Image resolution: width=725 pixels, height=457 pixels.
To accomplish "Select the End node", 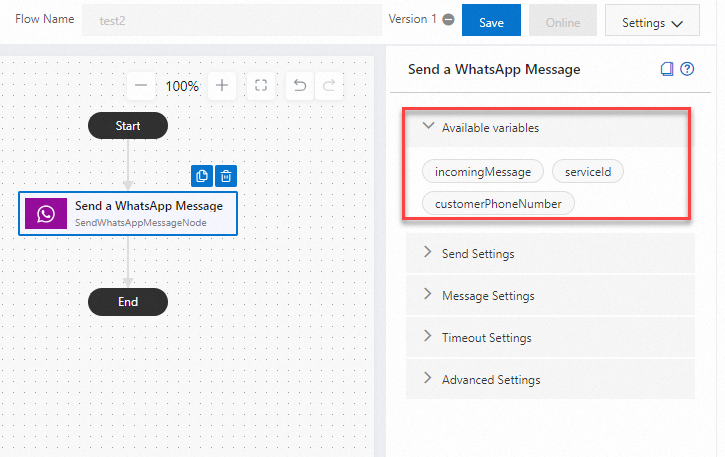I will click(x=128, y=302).
